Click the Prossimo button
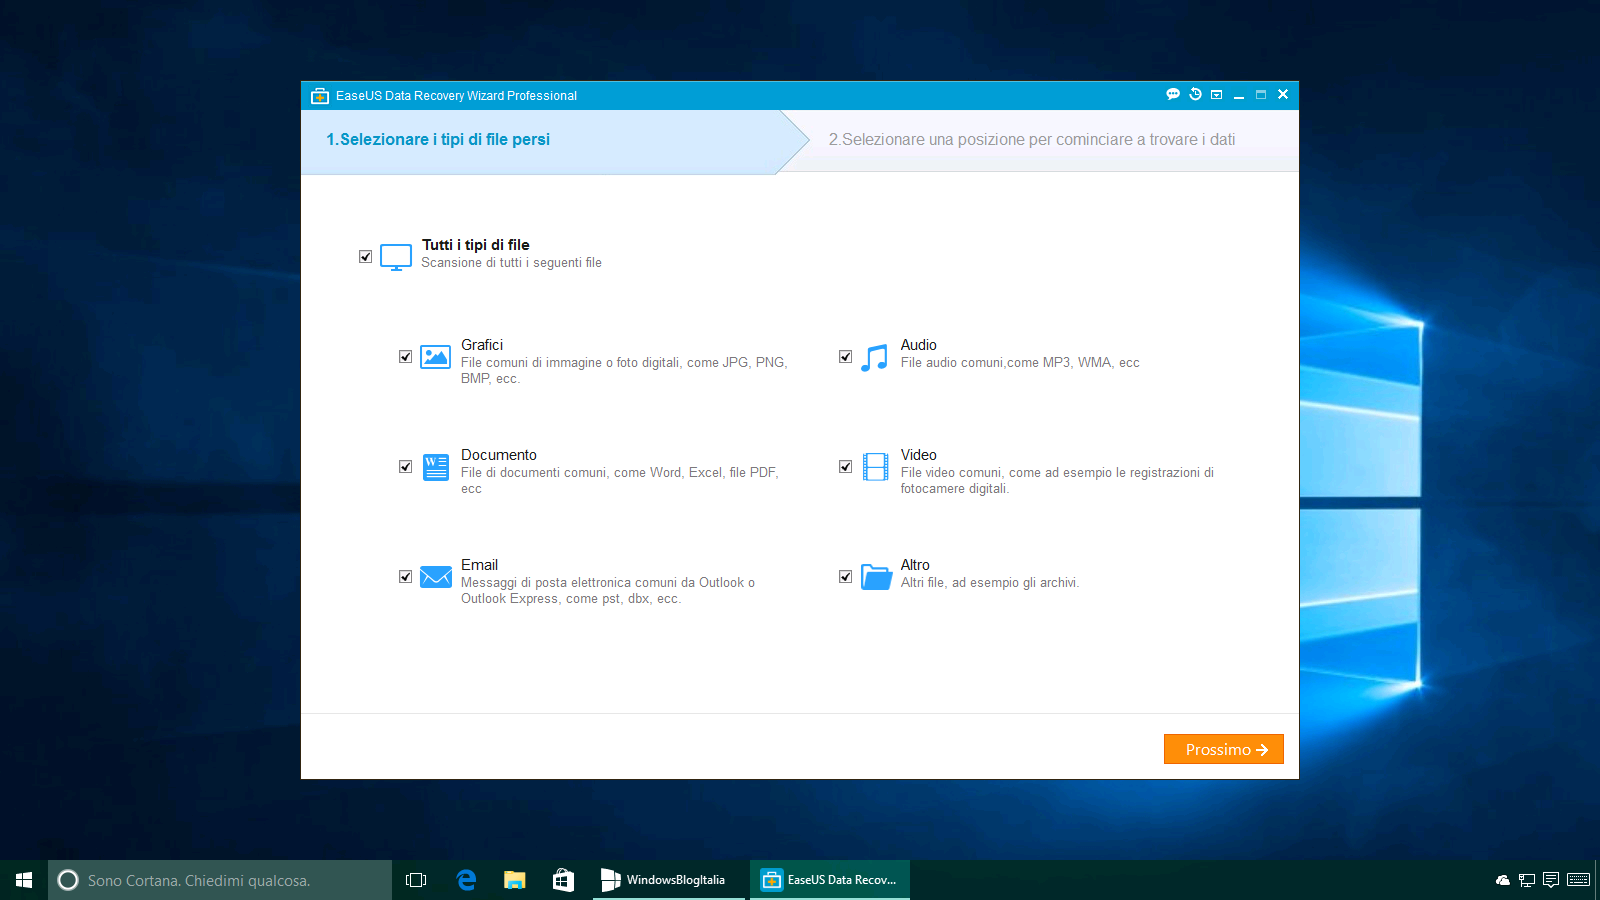 [x=1224, y=749]
